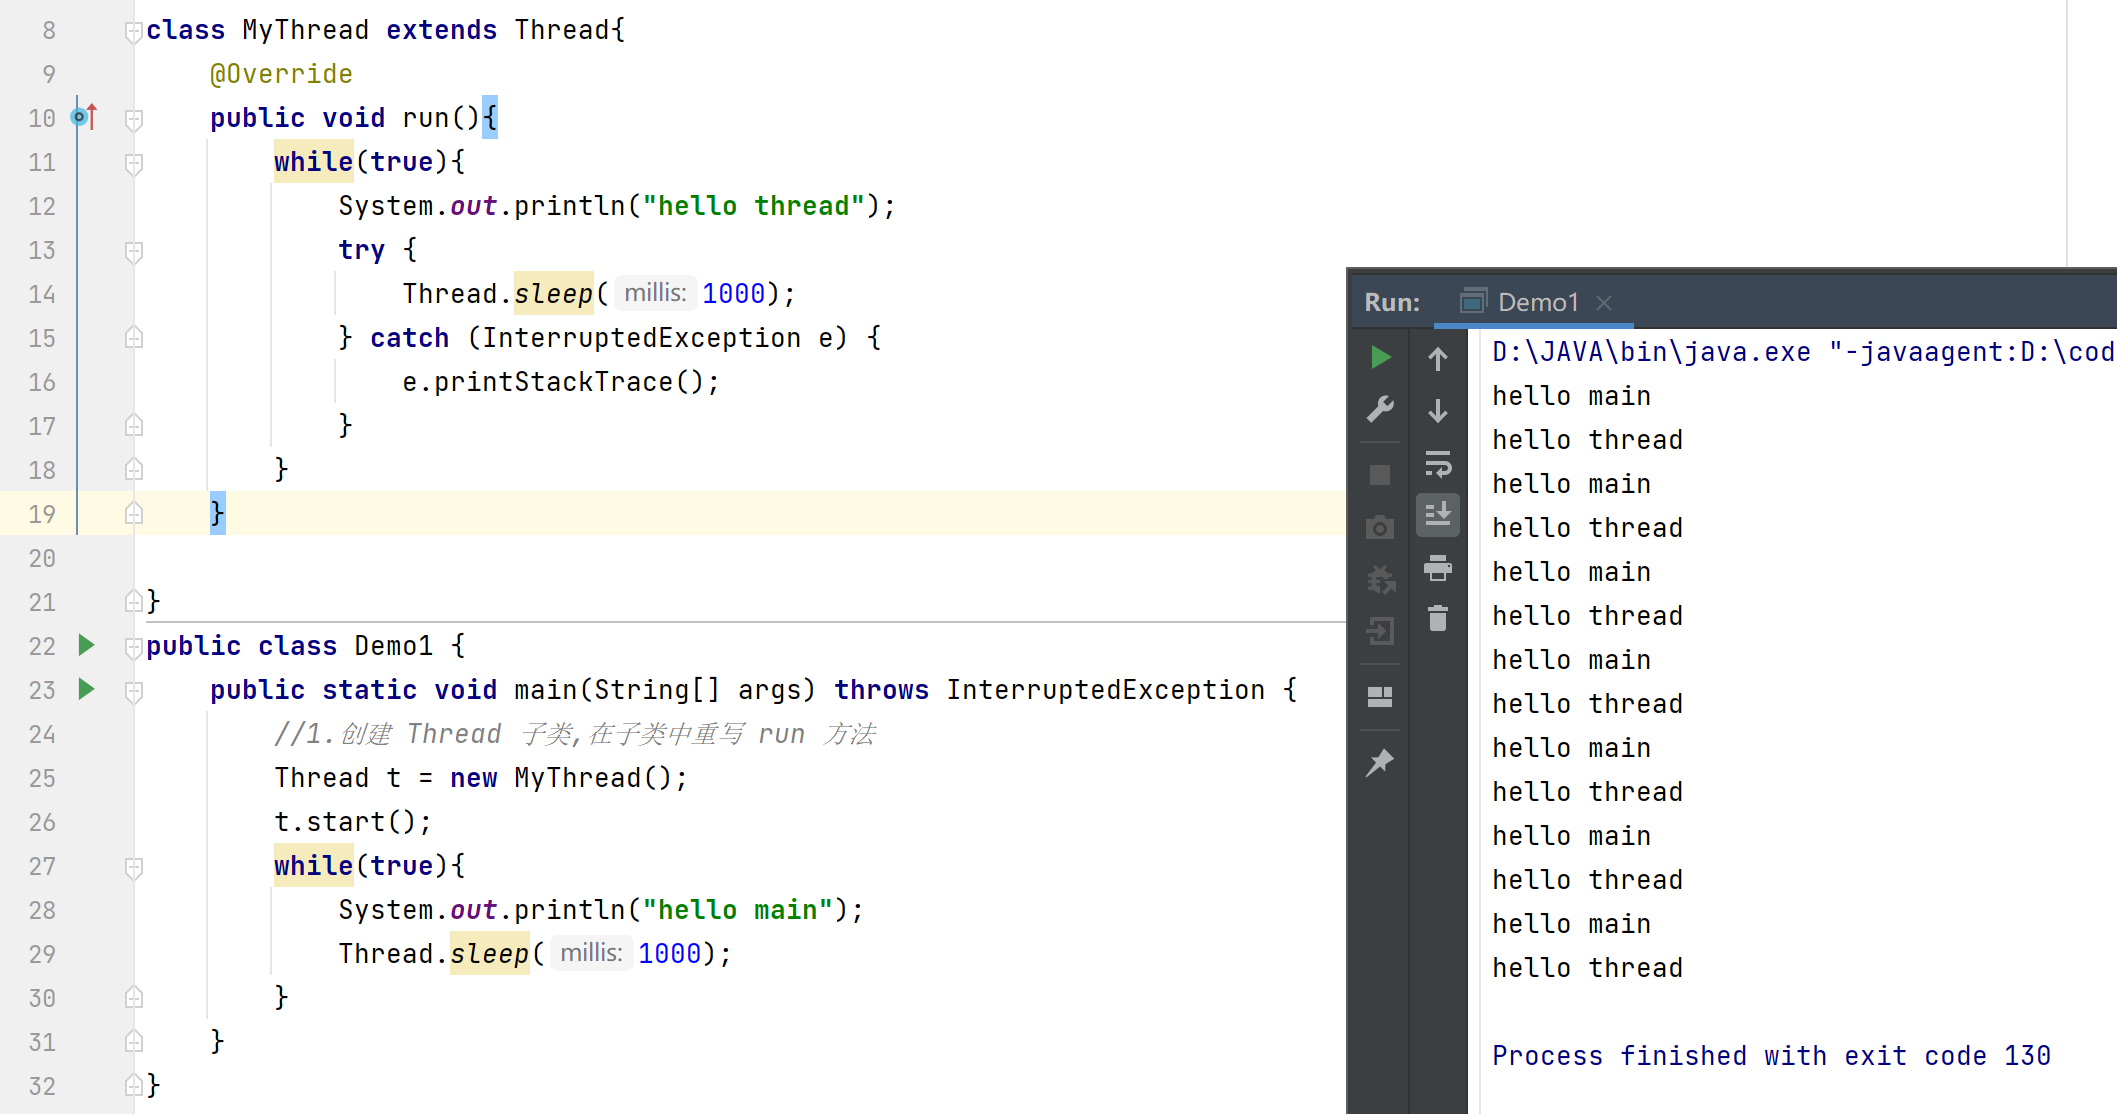Clear console with the trash can icon
Viewport: 2117px width, 1114px height.
[1438, 619]
